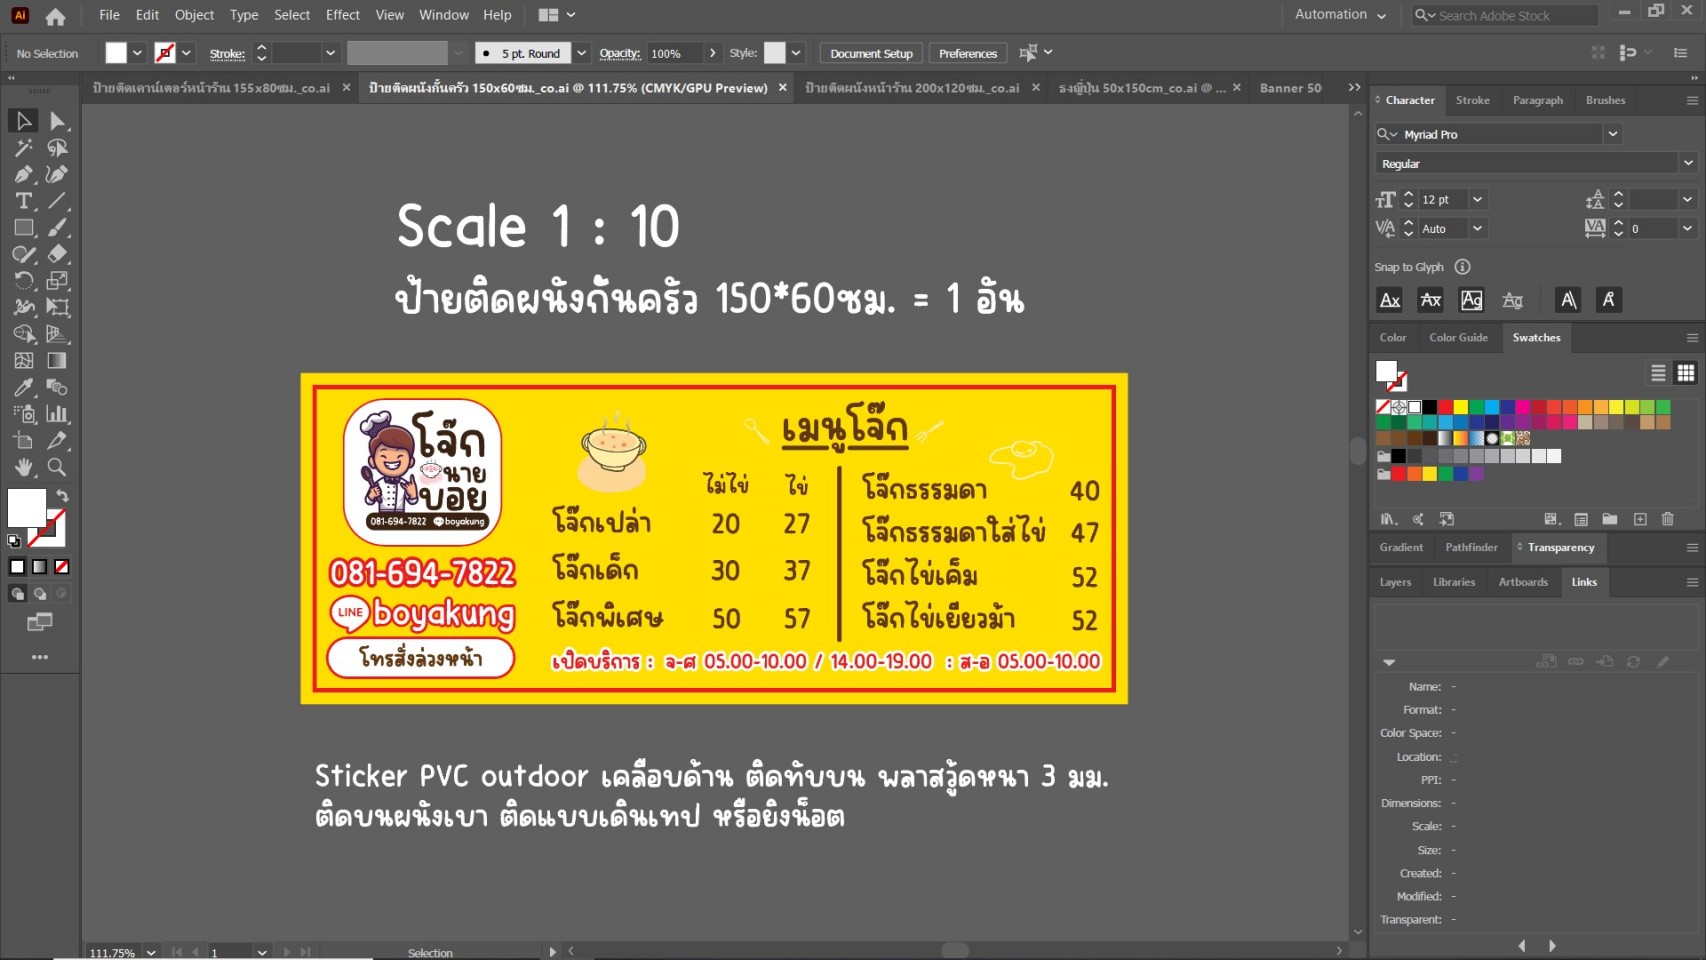Click the Document Setup button
1706x960 pixels.
tap(870, 53)
